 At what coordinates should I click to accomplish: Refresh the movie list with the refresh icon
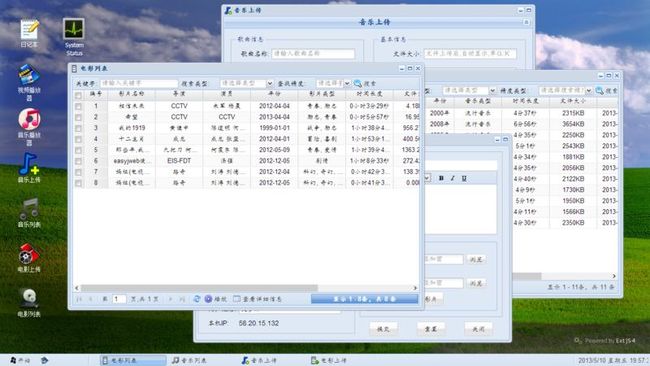coord(196,299)
